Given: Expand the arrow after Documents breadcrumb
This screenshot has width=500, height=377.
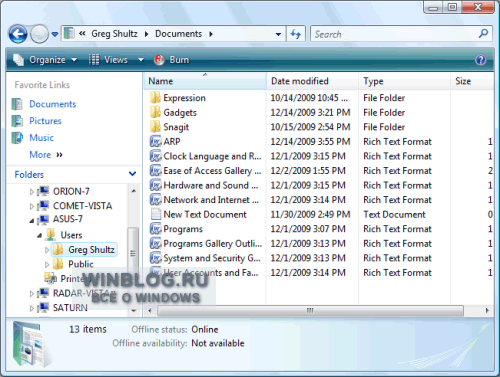Looking at the screenshot, I should click(x=211, y=34).
